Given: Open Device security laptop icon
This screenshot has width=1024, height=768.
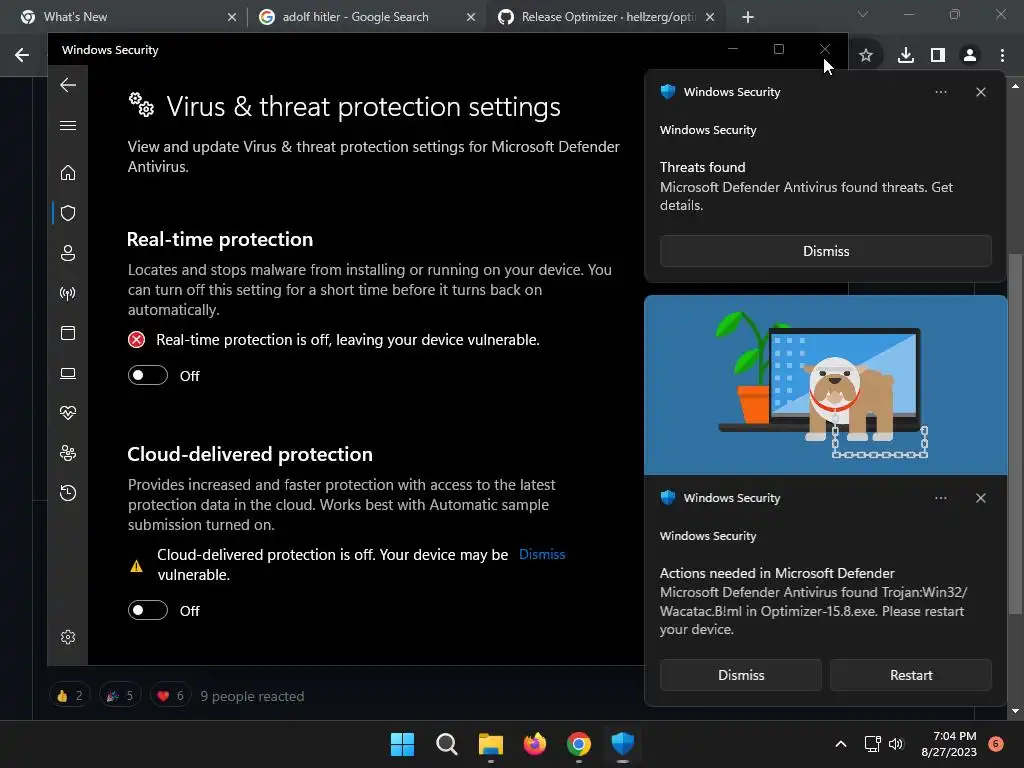Looking at the screenshot, I should coord(68,373).
